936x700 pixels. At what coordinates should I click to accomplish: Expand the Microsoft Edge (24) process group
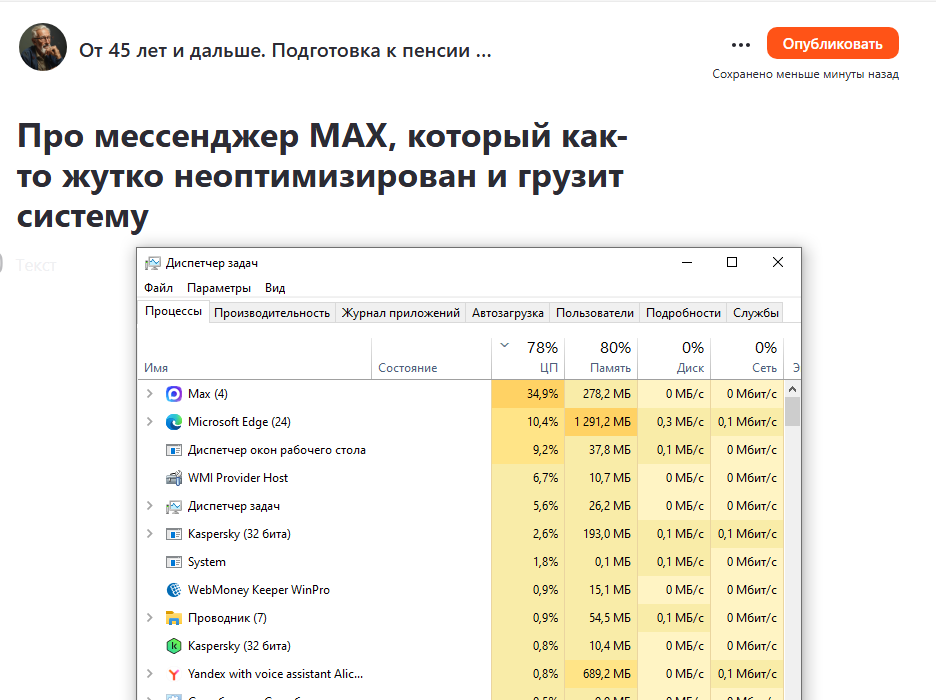(150, 422)
